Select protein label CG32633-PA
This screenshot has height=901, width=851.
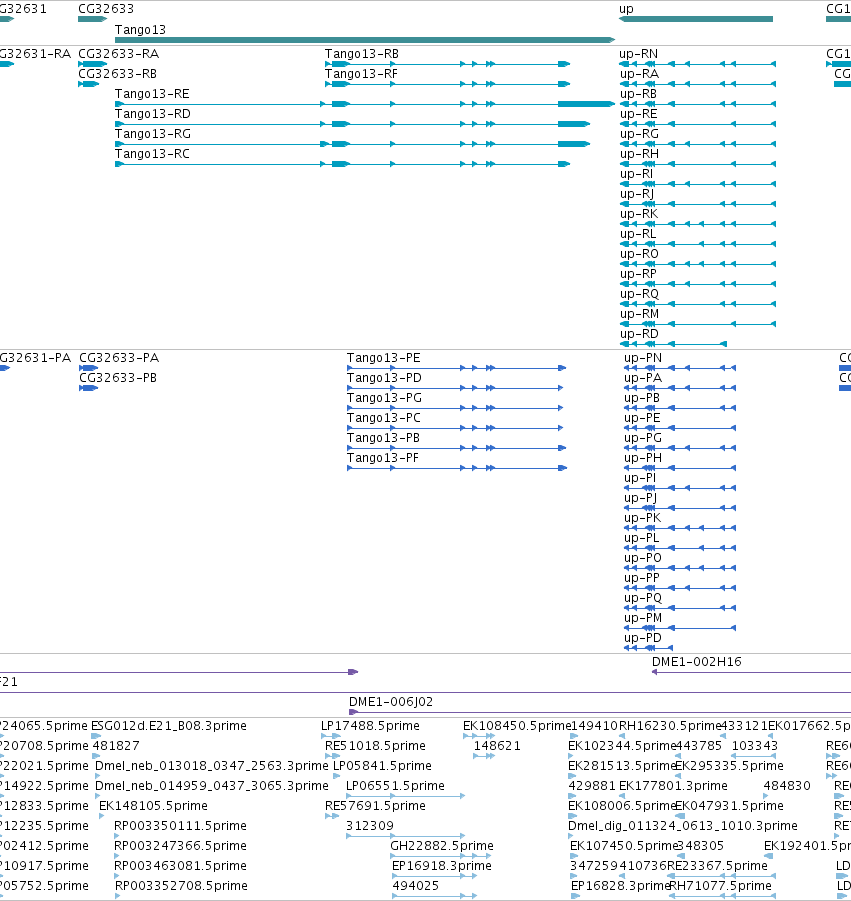point(119,358)
